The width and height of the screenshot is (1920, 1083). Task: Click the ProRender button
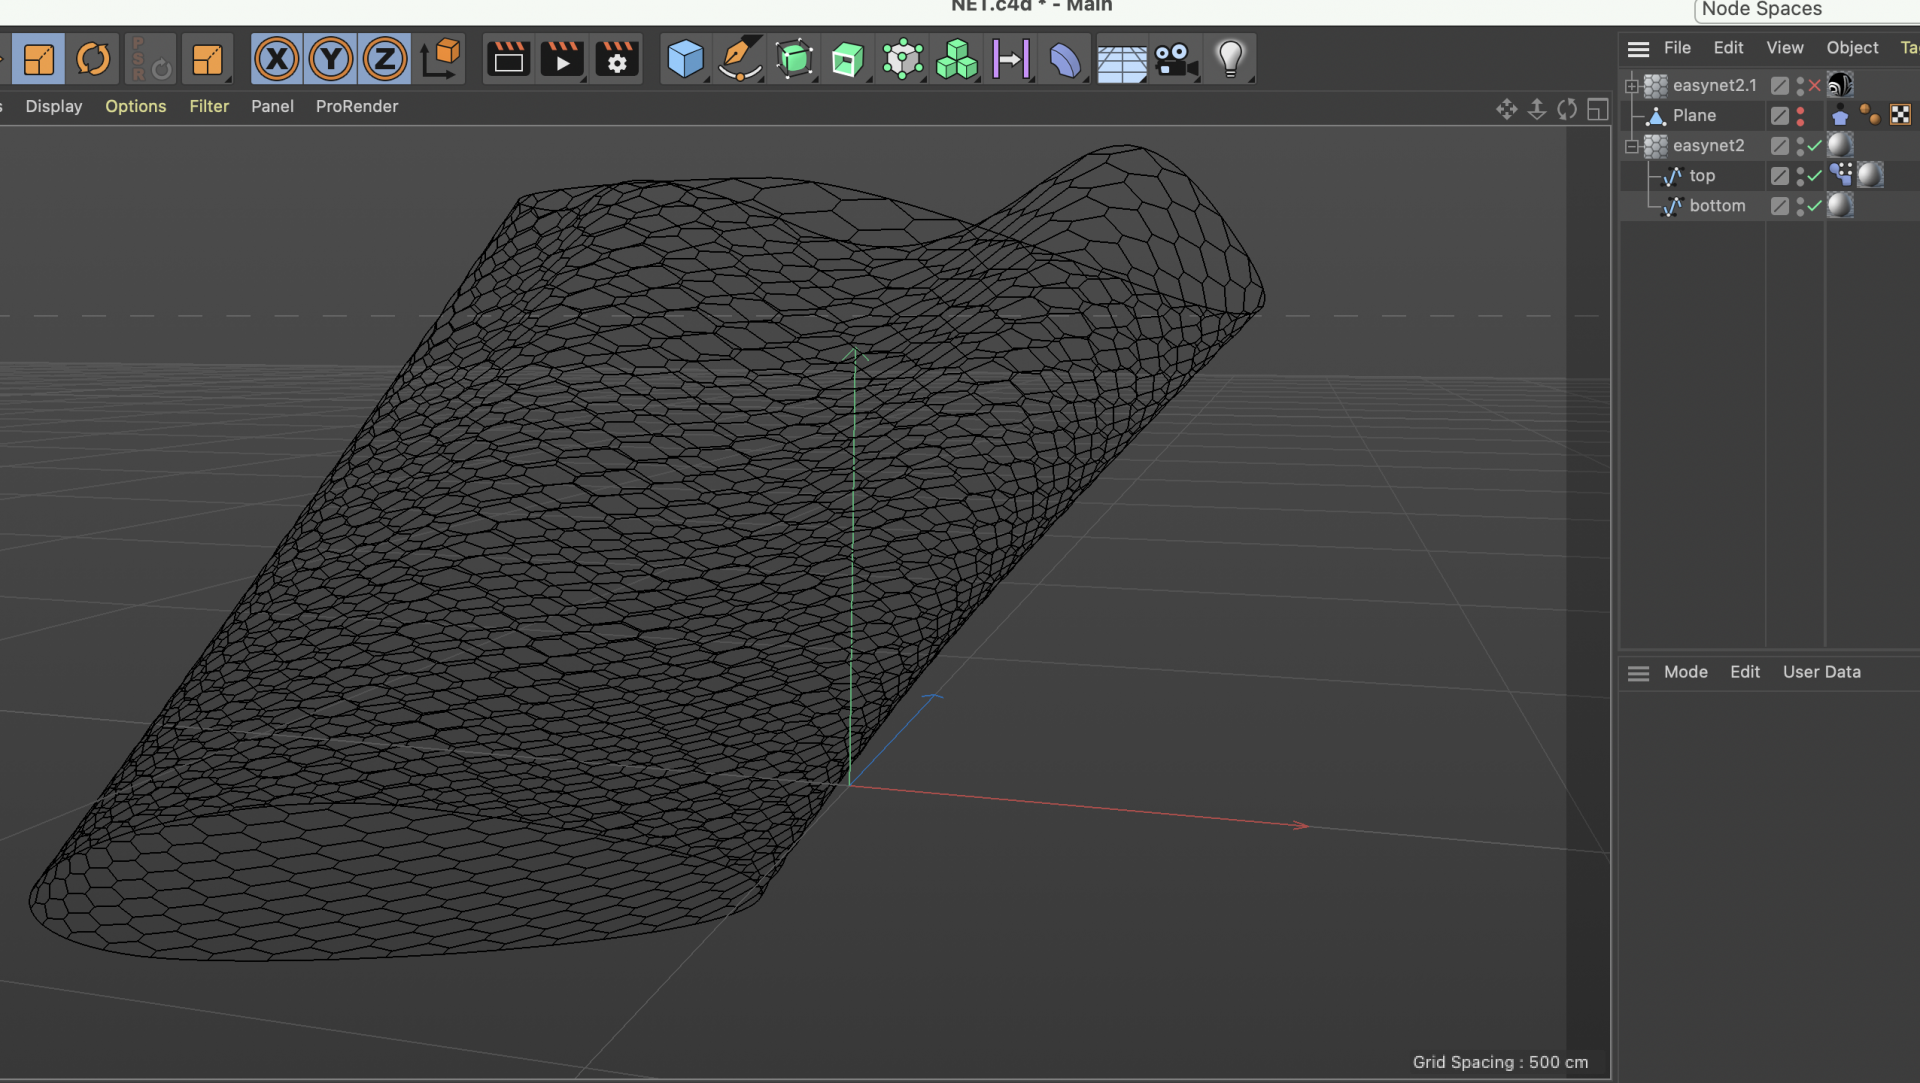(356, 104)
